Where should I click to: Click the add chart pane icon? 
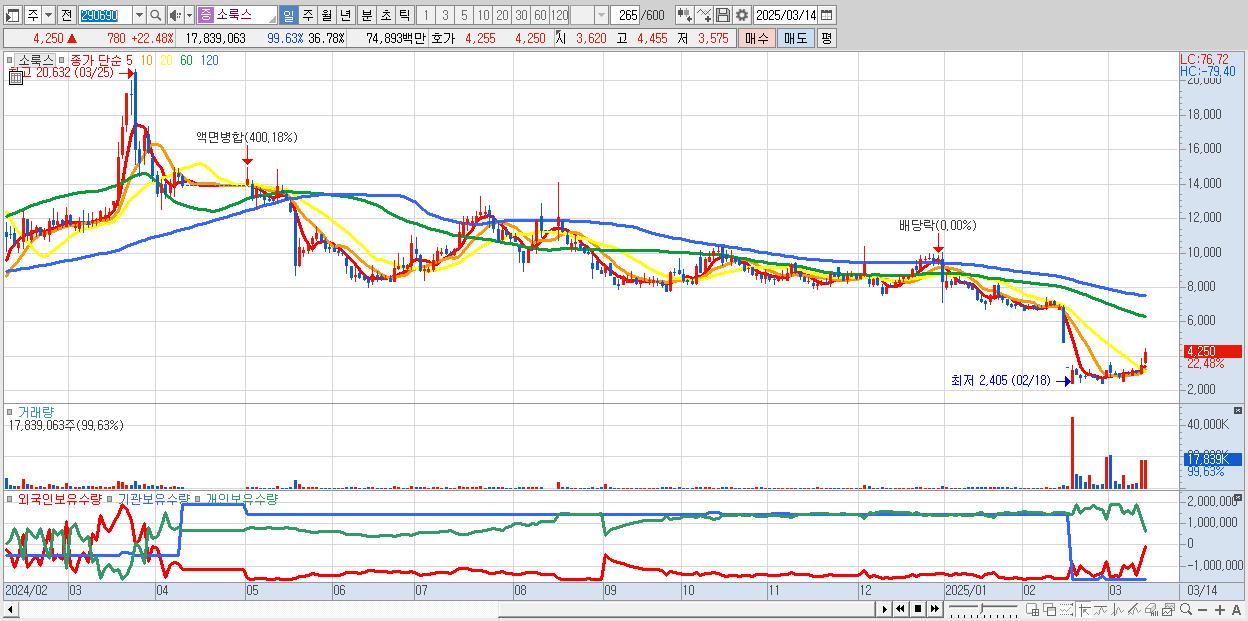(1032, 609)
